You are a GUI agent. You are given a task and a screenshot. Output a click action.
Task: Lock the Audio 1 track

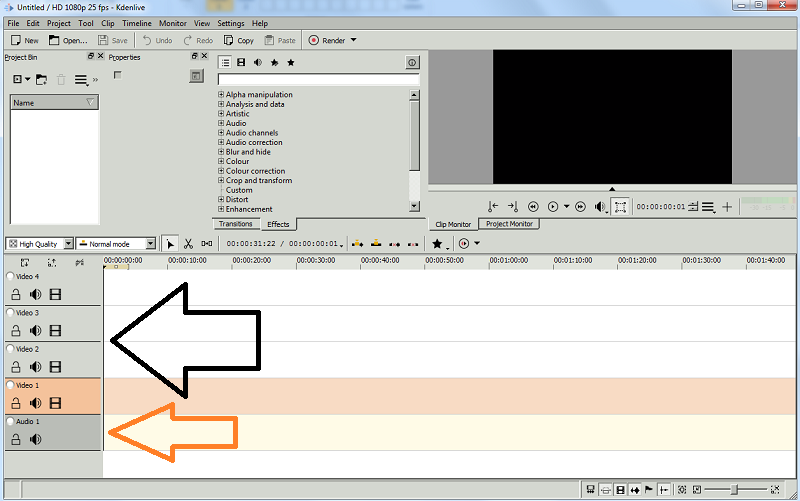(16, 439)
